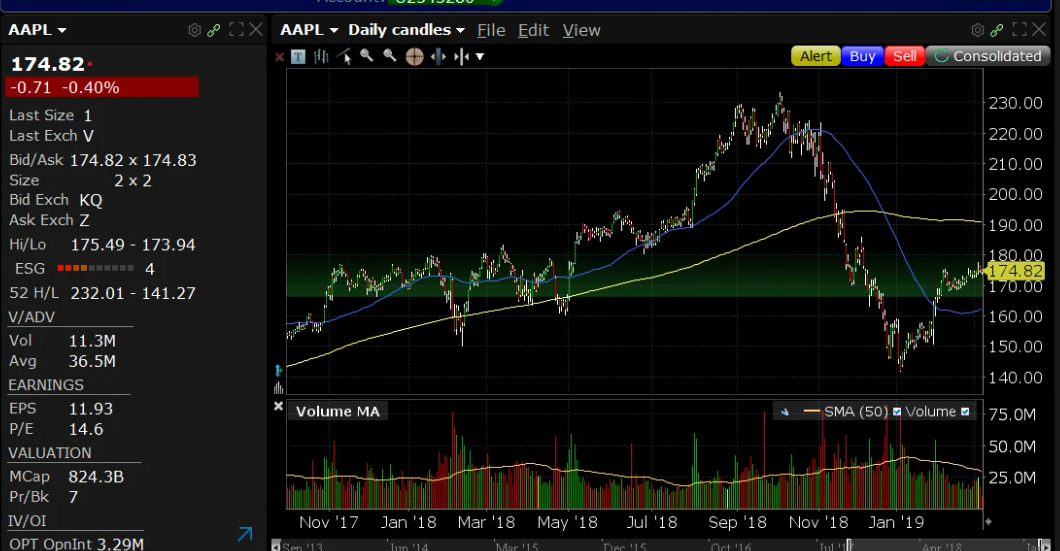The width and height of the screenshot is (1060, 551).
Task: Click the compress bars arrows icon
Action: 462,57
